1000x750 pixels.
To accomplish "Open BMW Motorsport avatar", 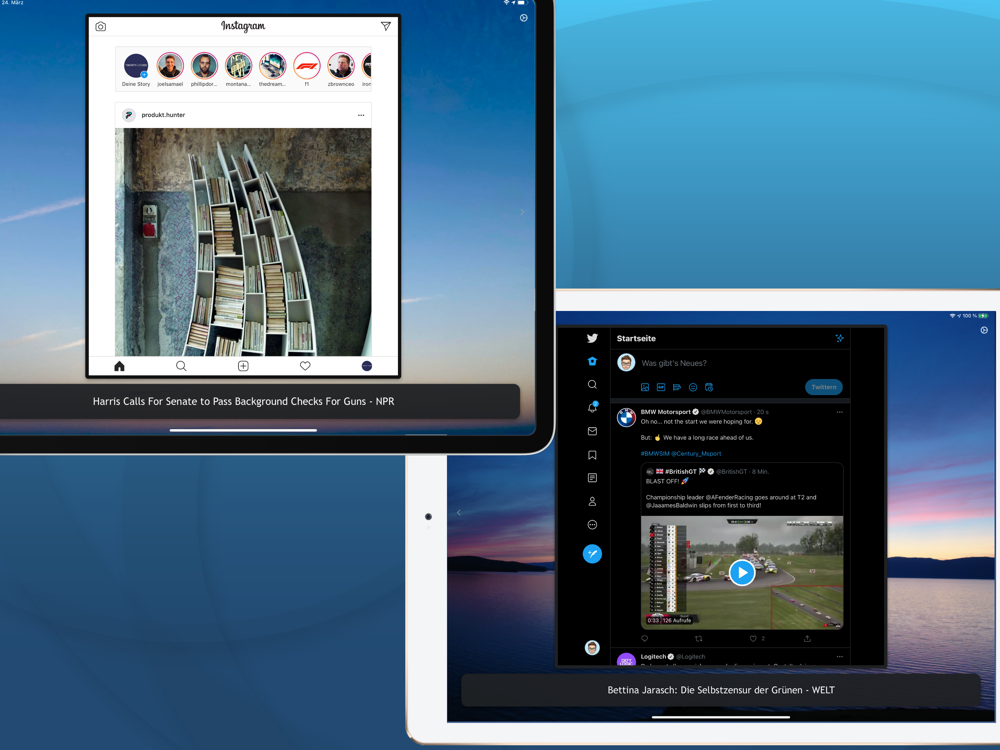I will (x=626, y=418).
